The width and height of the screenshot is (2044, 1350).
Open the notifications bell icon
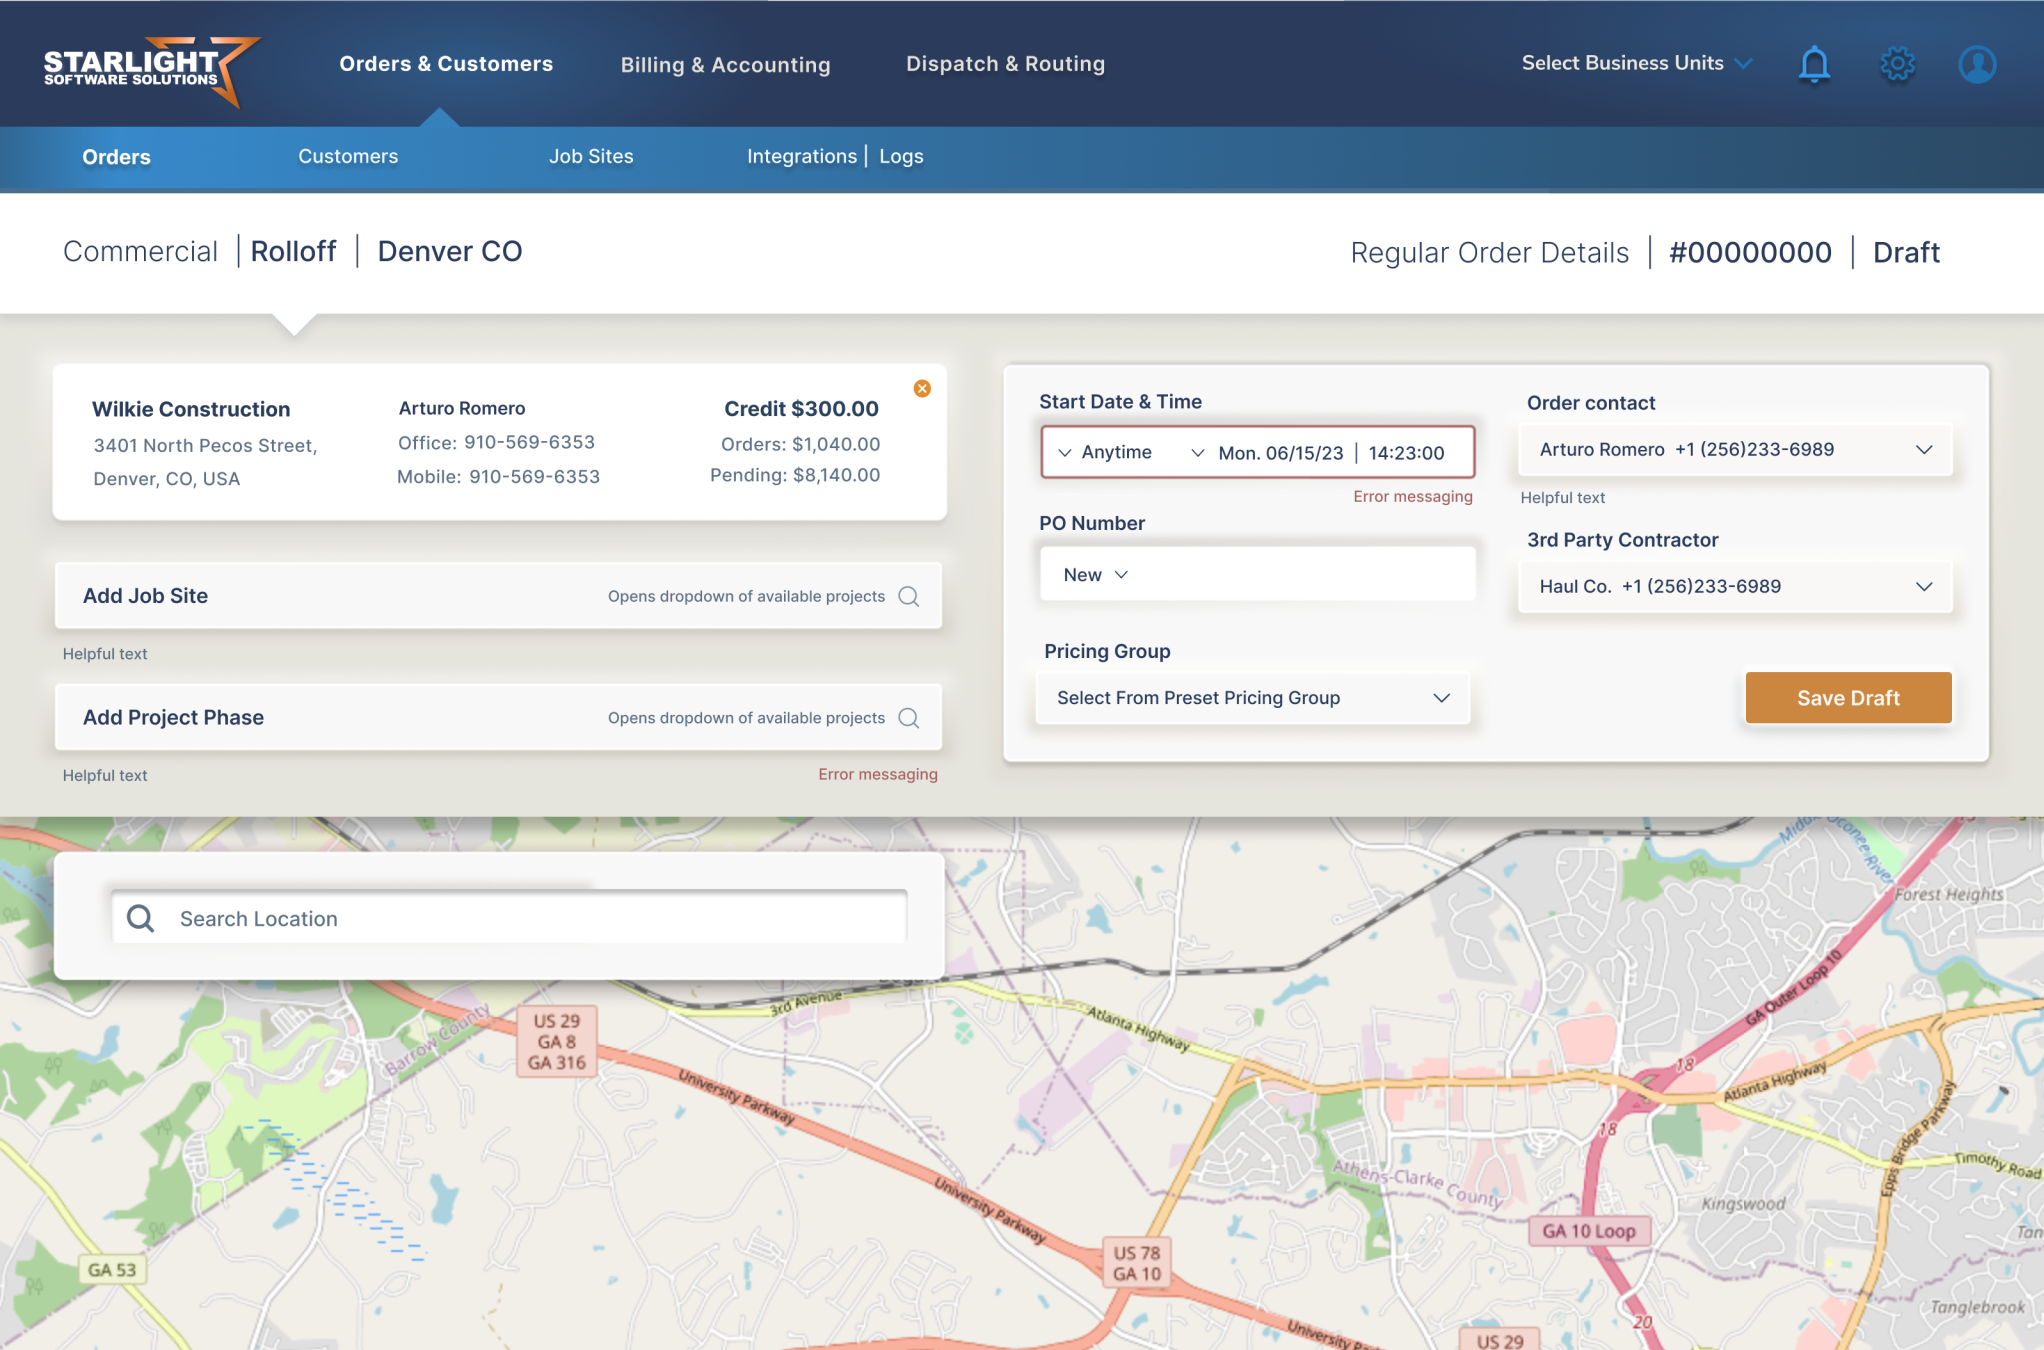click(1814, 65)
